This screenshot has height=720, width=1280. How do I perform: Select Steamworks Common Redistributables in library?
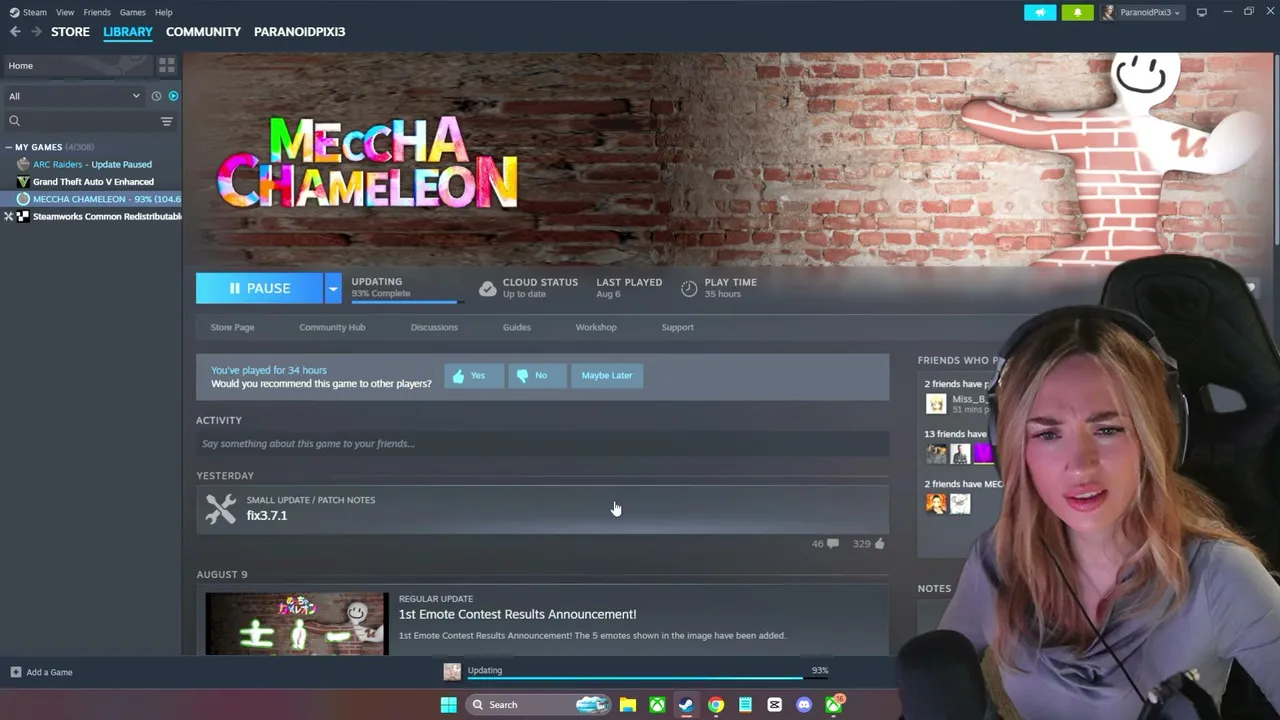[x=107, y=217]
